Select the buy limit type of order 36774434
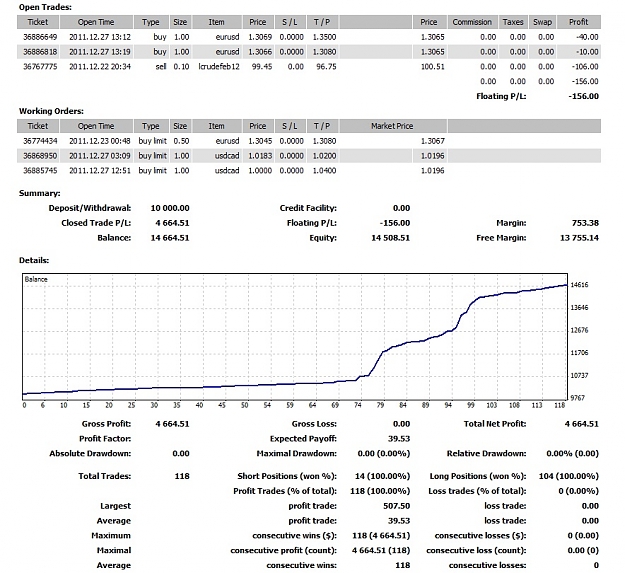This screenshot has height=573, width=625. [x=153, y=141]
